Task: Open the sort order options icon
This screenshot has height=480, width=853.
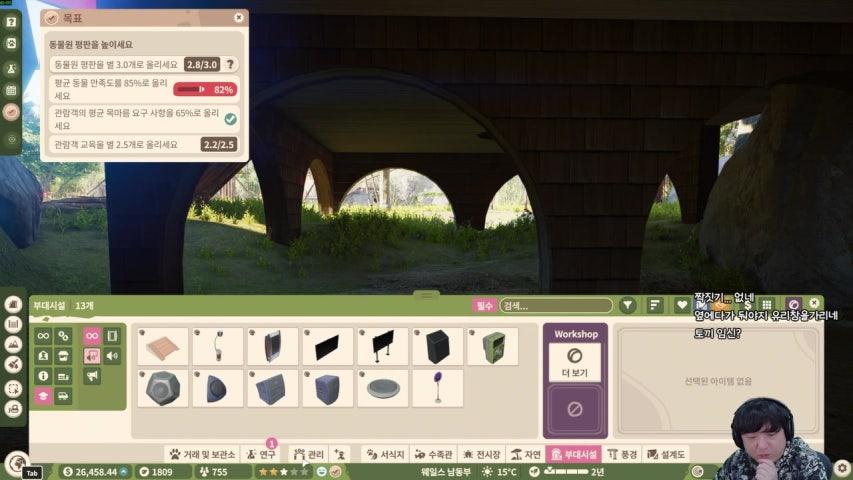Action: (654, 306)
